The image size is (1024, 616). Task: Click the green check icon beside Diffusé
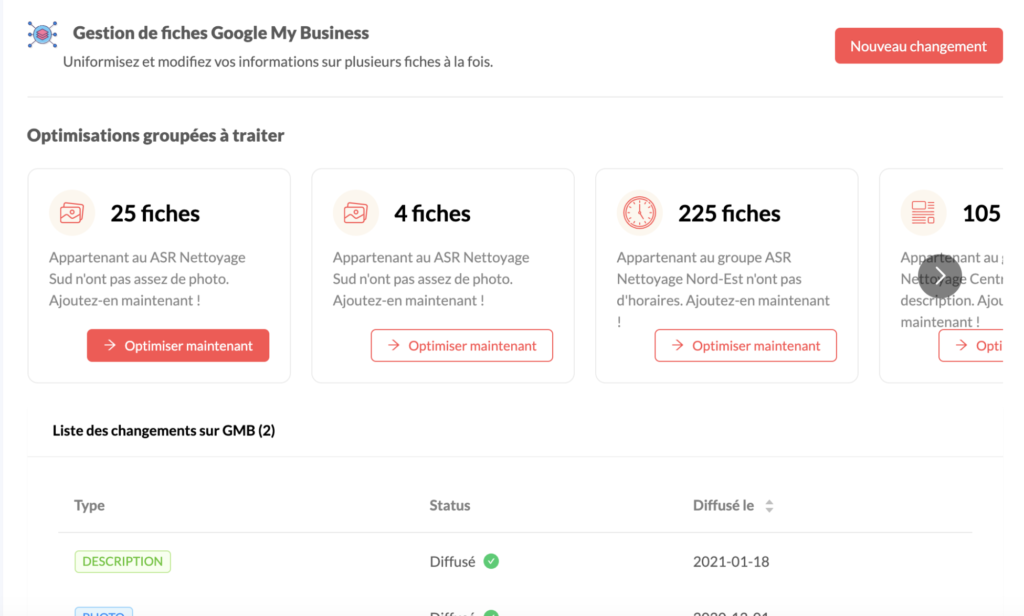(x=491, y=561)
